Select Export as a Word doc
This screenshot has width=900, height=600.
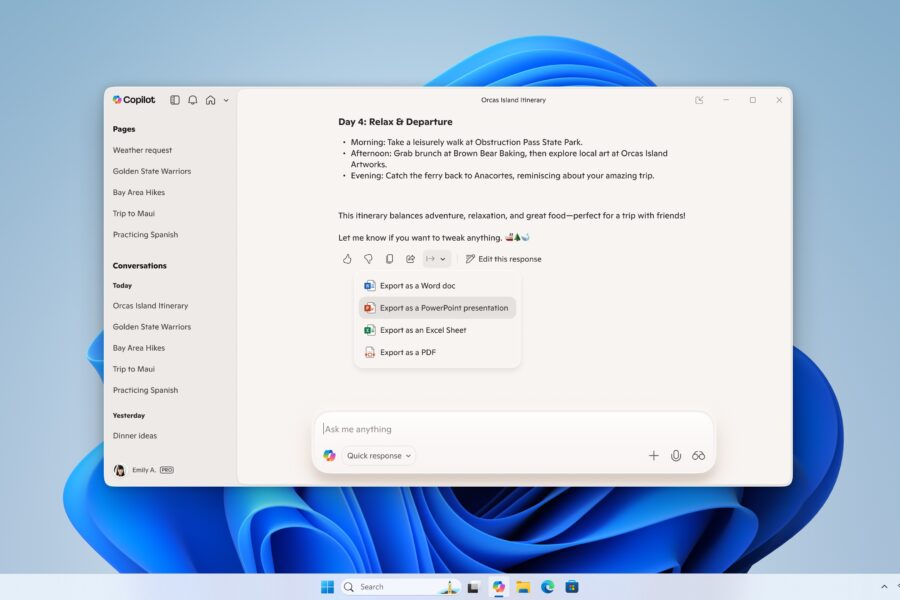pyautogui.click(x=417, y=286)
